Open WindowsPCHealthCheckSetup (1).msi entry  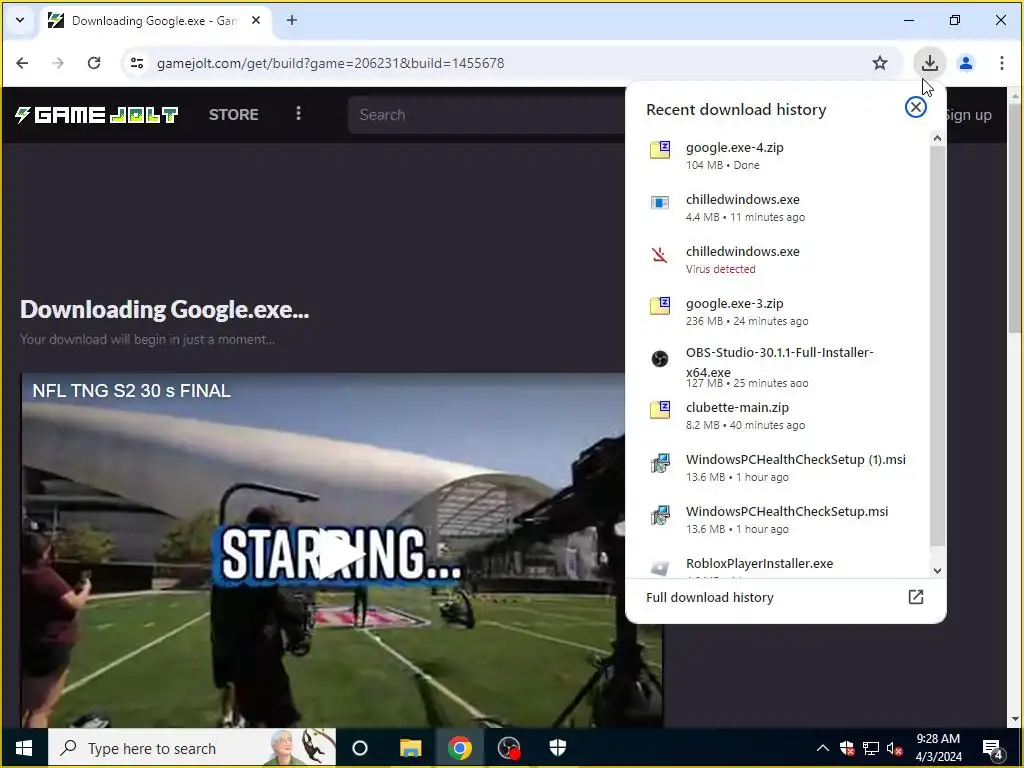777,468
